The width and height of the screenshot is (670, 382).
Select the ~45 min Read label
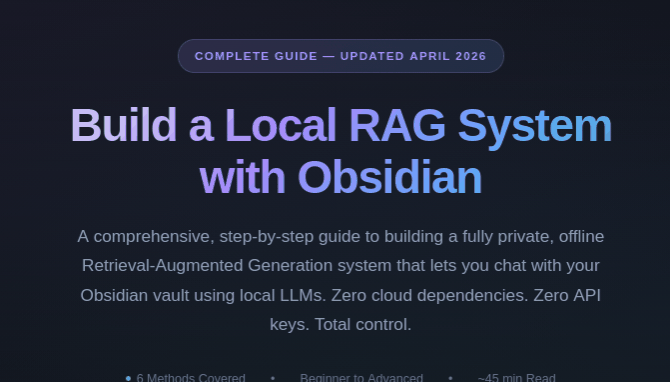[x=517, y=378]
